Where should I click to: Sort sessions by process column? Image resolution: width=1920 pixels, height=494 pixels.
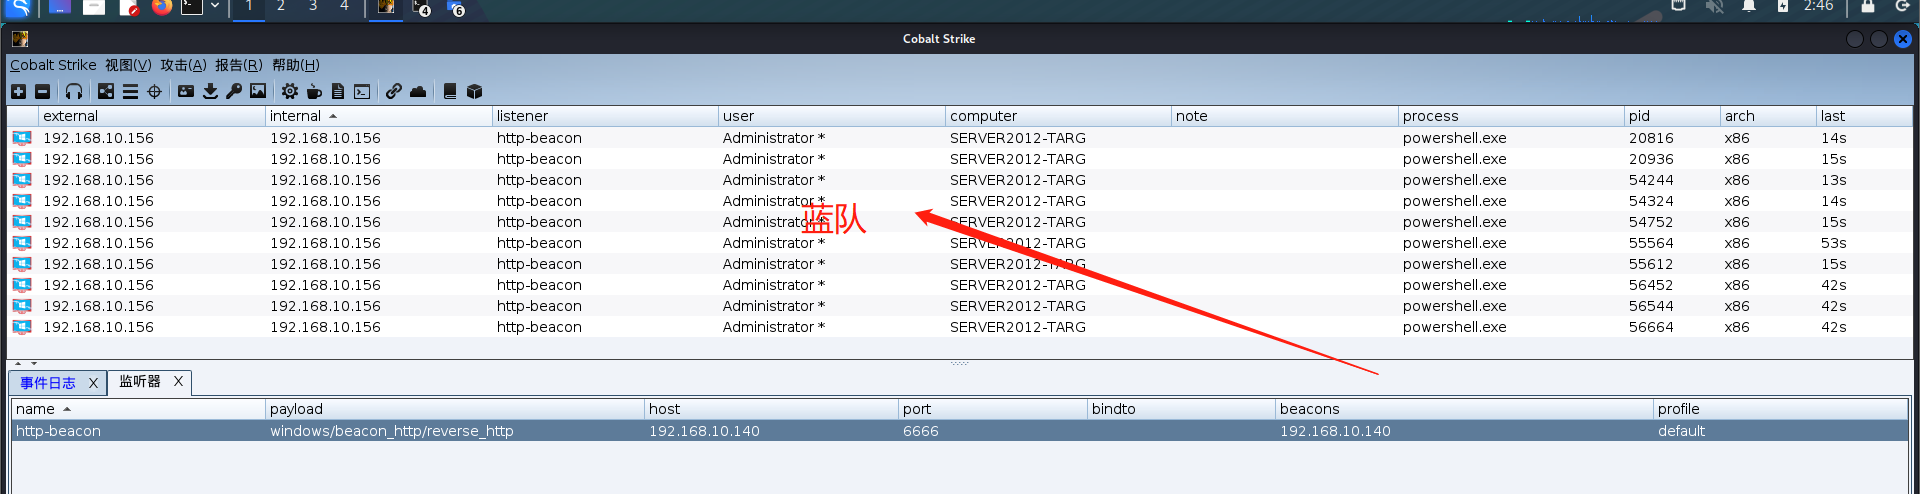[1511, 116]
